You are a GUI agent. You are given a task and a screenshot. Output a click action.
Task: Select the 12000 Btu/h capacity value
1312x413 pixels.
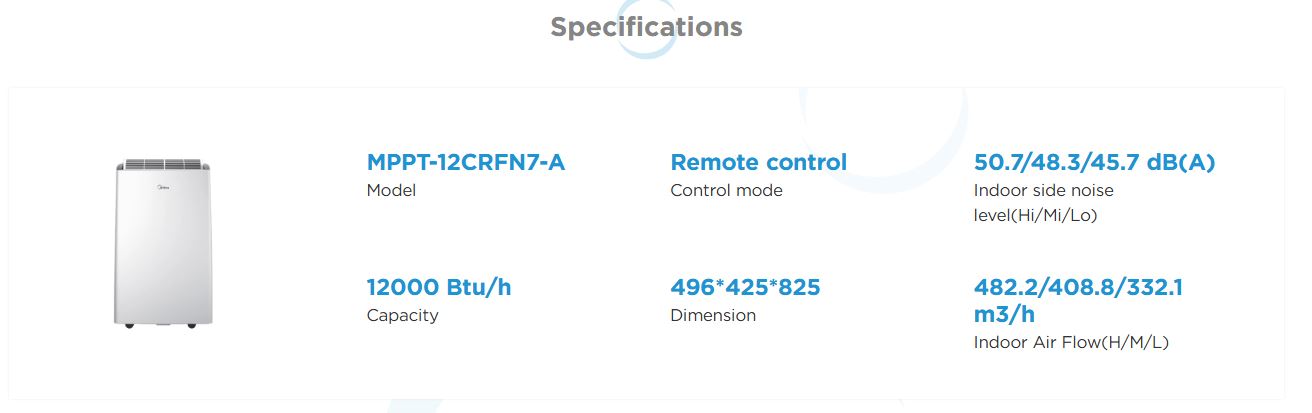439,288
